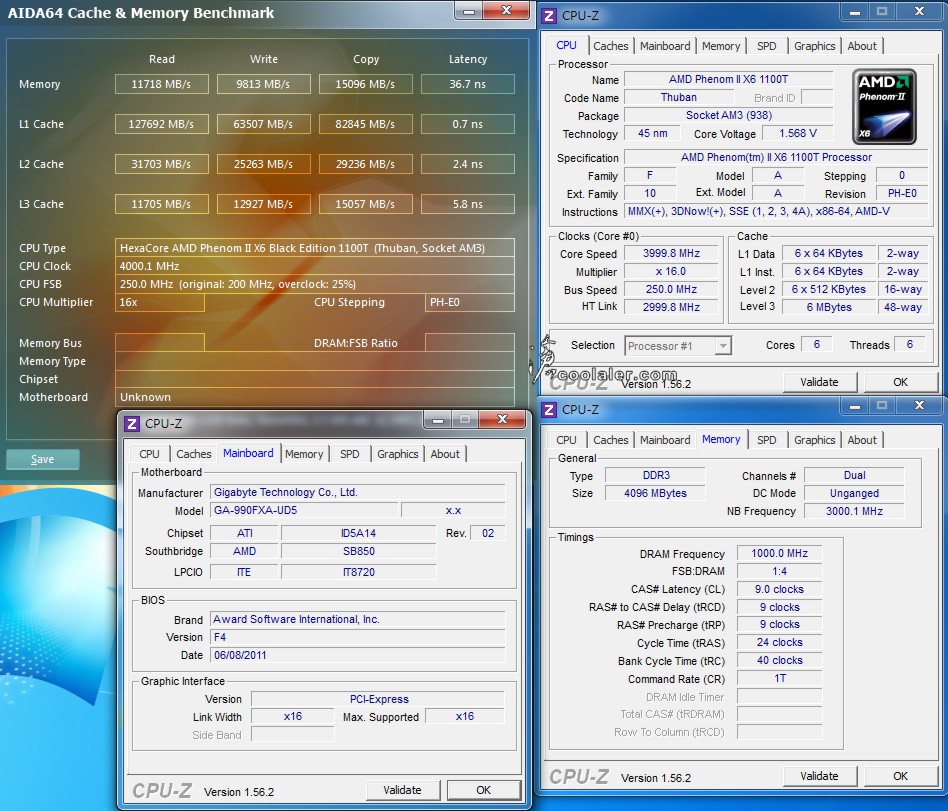Click the Package value Socket AM3 (938)
Viewport: 948px width, 811px height.
click(x=729, y=115)
